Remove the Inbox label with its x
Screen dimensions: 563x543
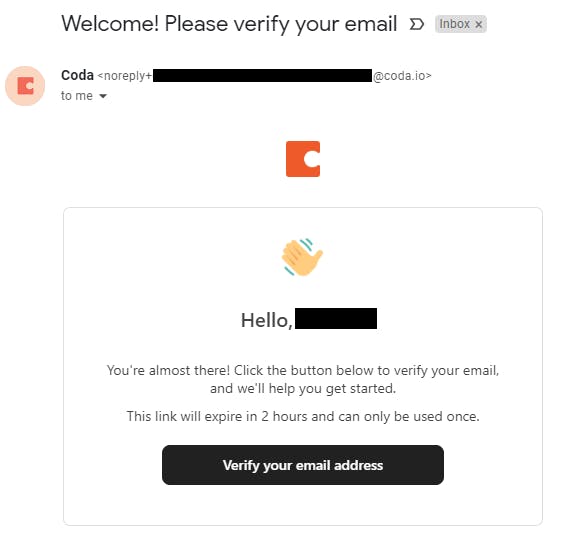478,24
